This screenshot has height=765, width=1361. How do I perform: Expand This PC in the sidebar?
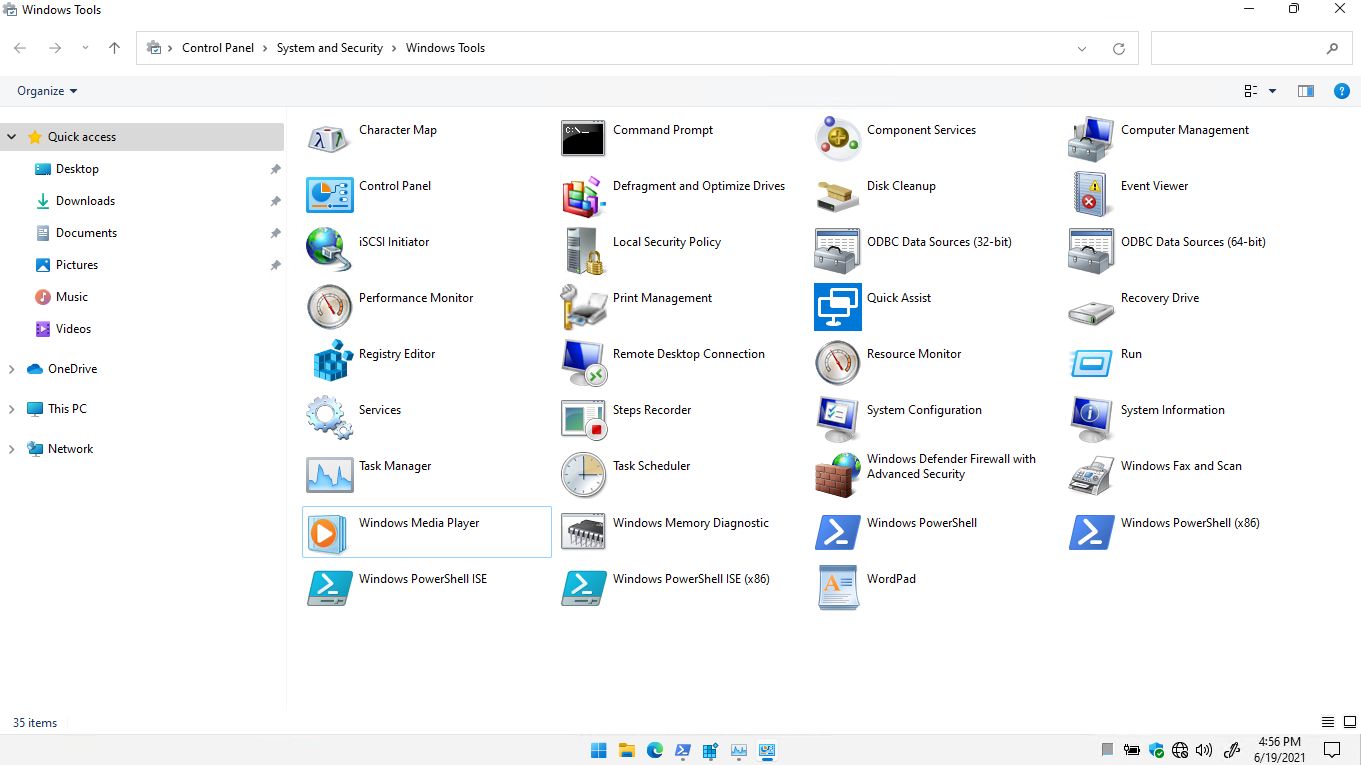pyautogui.click(x=13, y=409)
